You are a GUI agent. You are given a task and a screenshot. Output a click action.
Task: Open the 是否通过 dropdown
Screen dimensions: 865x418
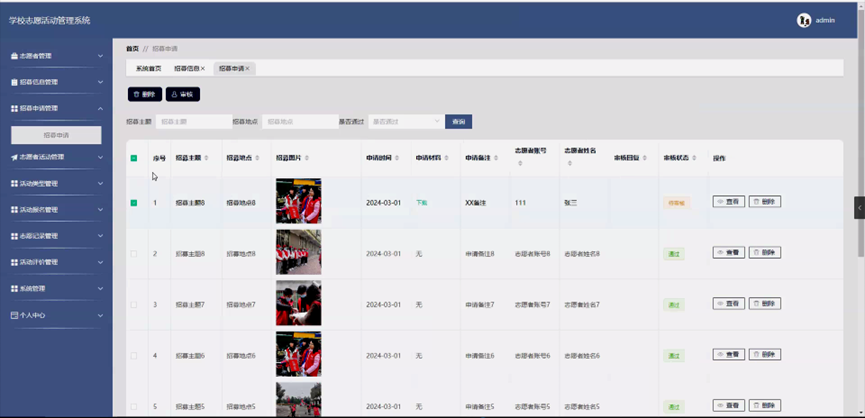coord(406,122)
